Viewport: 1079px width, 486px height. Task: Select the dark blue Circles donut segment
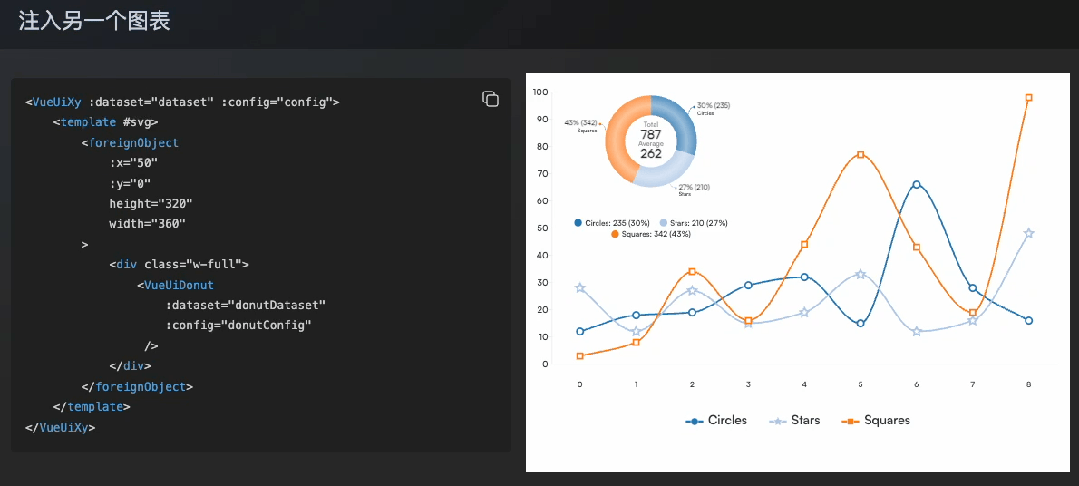[x=682, y=119]
